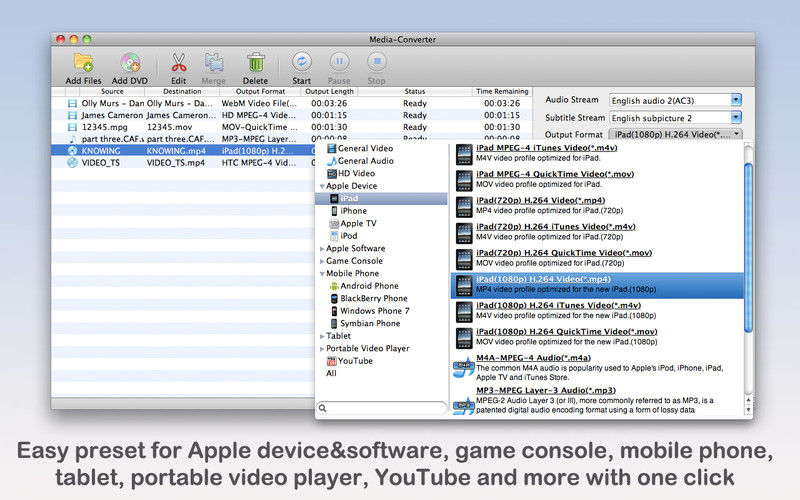Select Symbian Phone category
Screen dimensions: 800x500
coord(365,323)
